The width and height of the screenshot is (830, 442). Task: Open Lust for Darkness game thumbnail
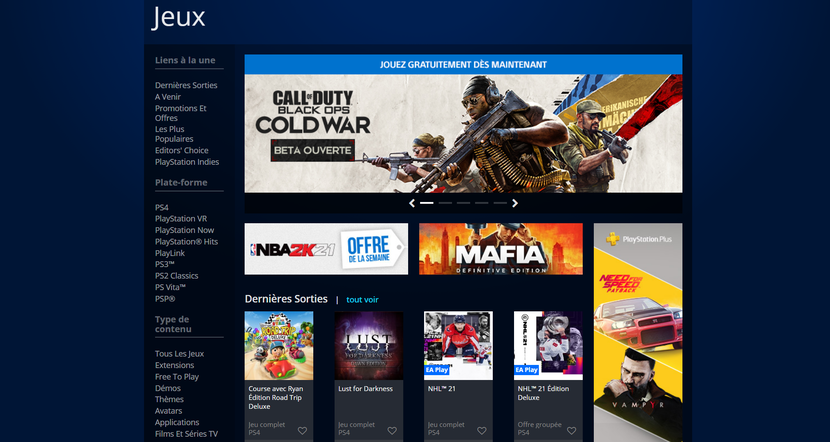coord(369,345)
